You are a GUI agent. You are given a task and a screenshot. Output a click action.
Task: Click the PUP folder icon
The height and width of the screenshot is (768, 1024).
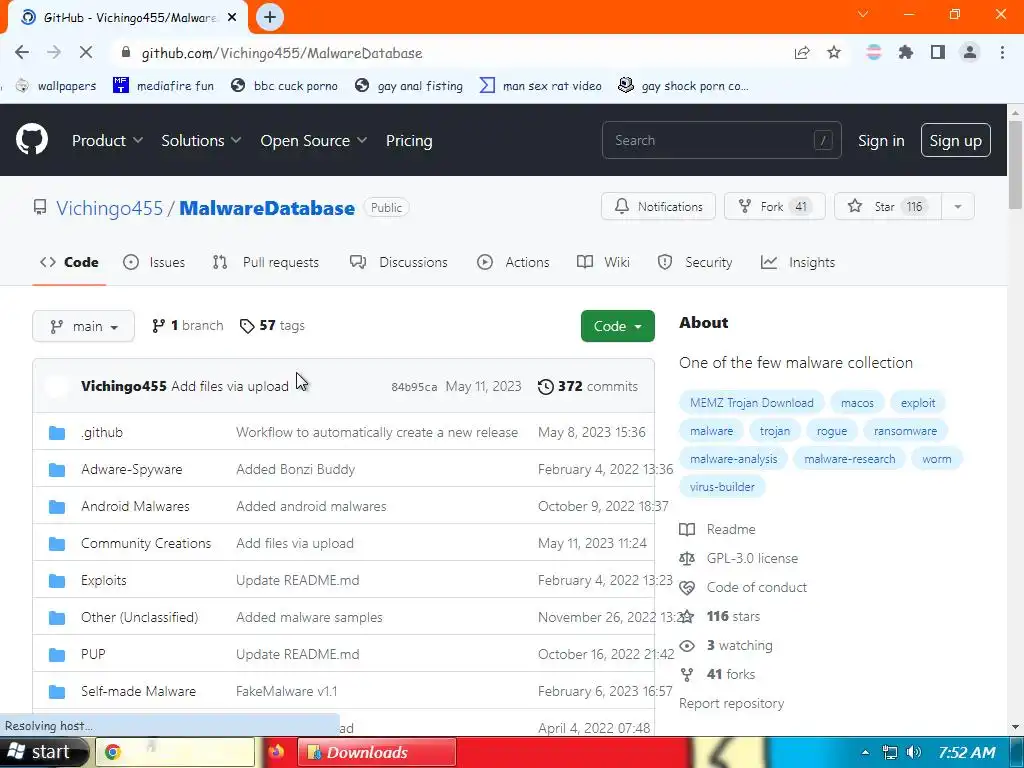pos(57,654)
